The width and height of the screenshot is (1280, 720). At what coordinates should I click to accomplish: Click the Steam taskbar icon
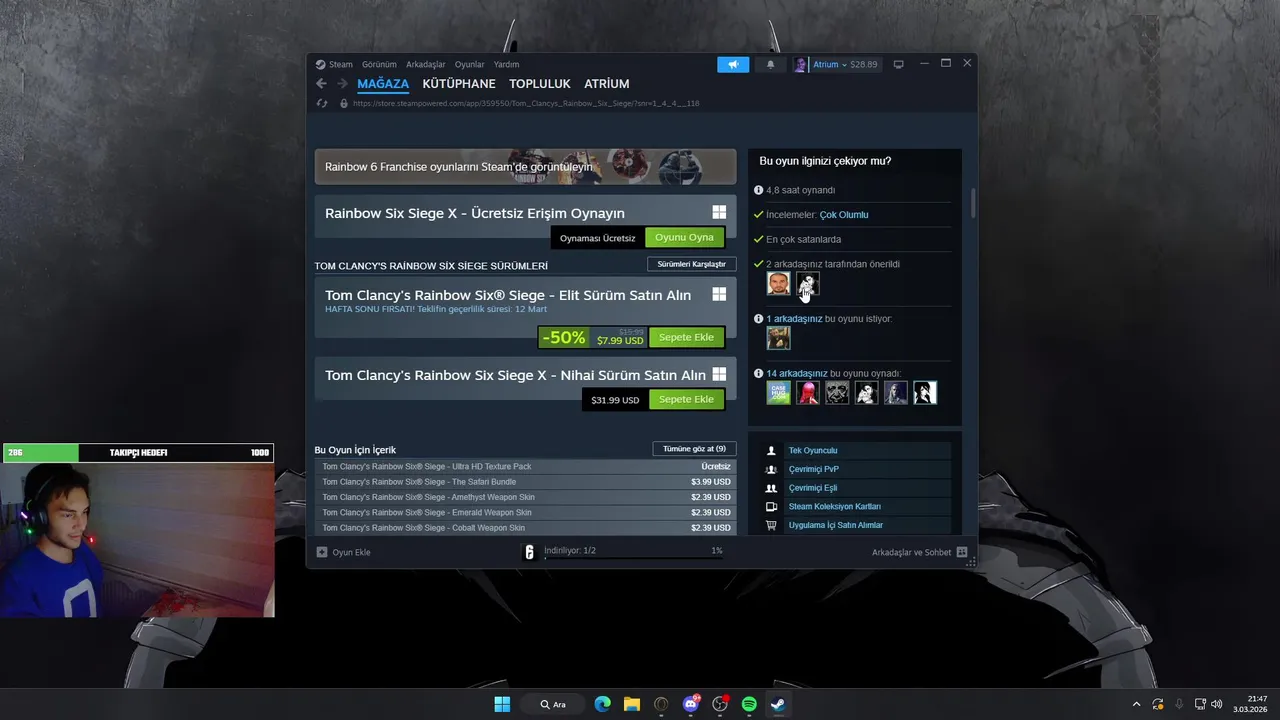[x=777, y=704]
